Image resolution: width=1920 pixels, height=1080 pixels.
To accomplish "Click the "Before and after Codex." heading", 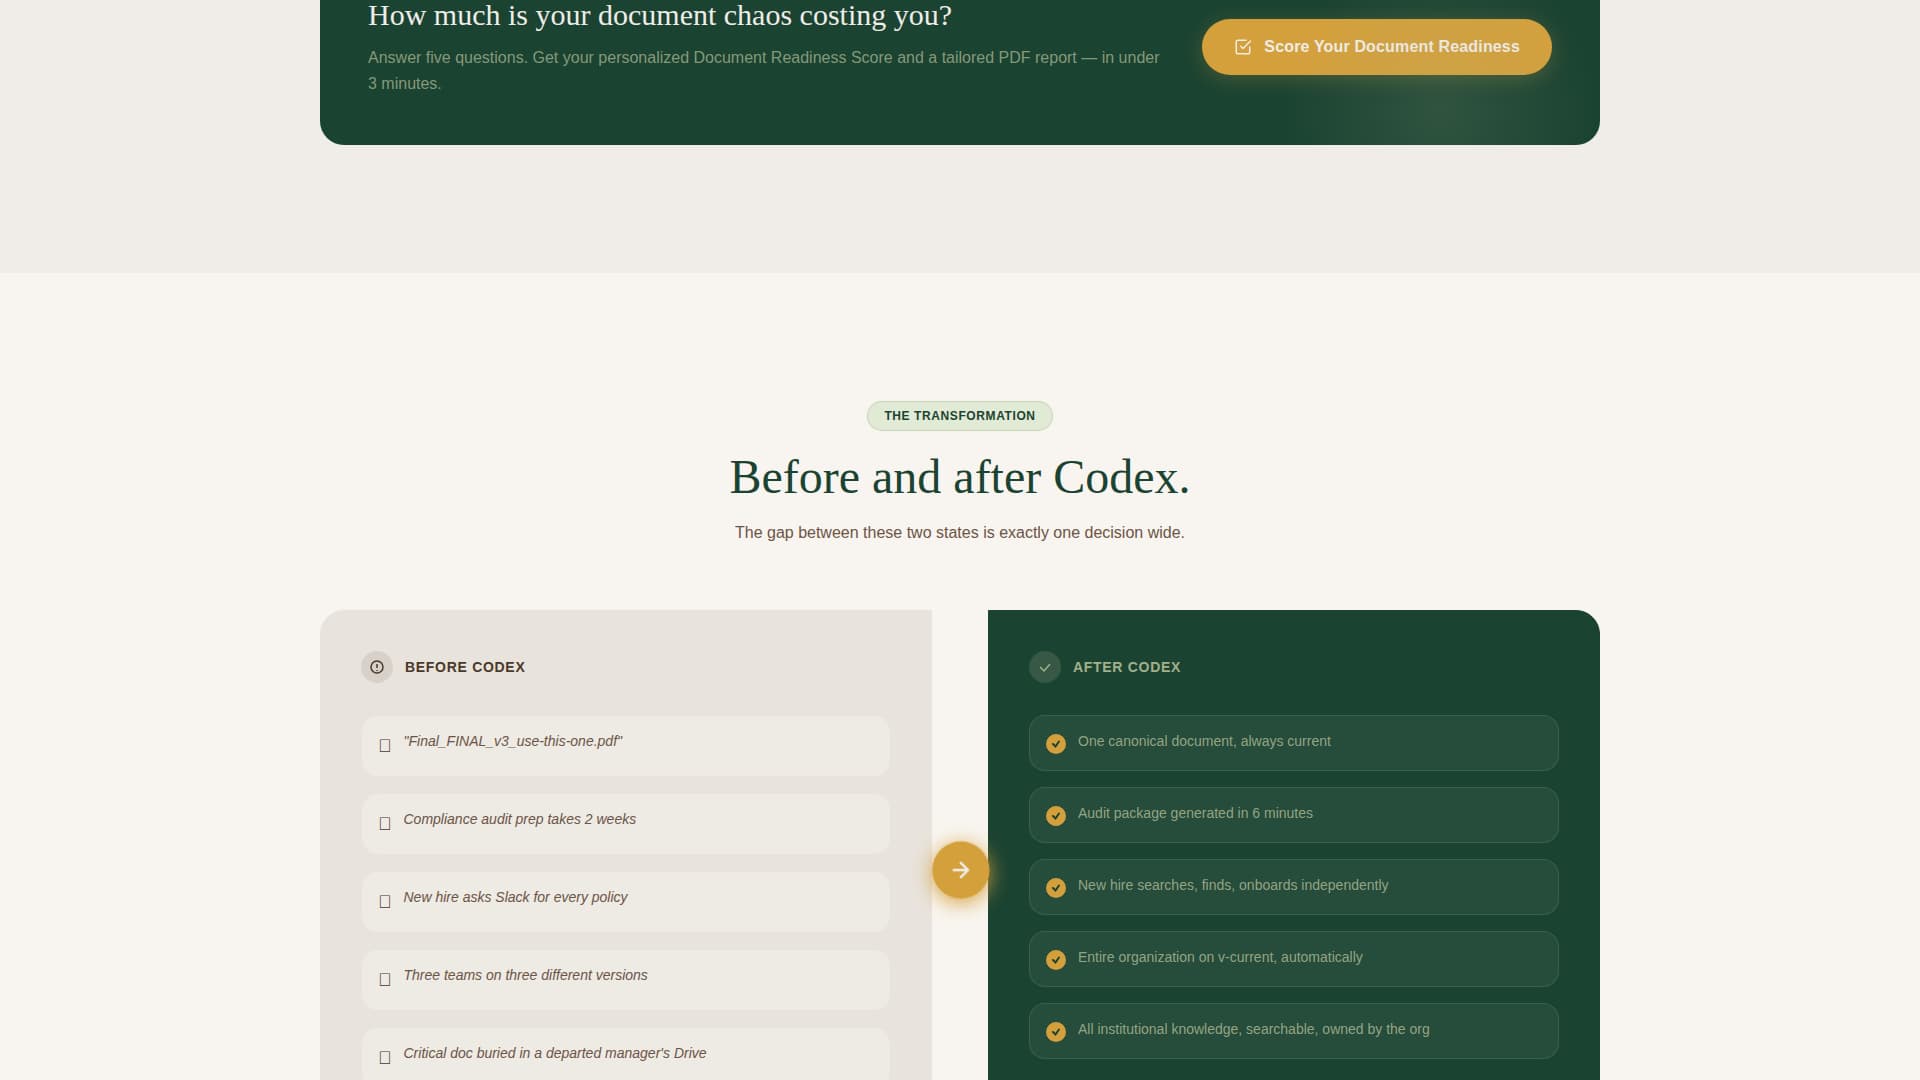I will click(x=960, y=477).
